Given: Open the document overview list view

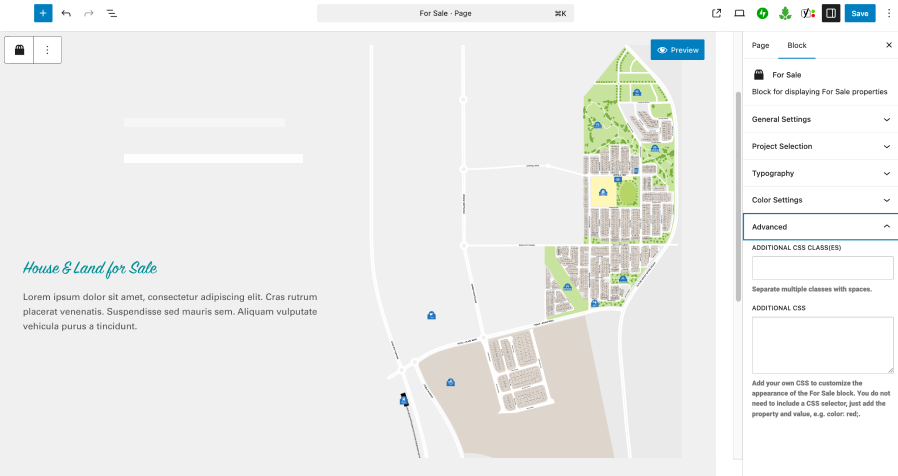Looking at the screenshot, I should pyautogui.click(x=112, y=13).
